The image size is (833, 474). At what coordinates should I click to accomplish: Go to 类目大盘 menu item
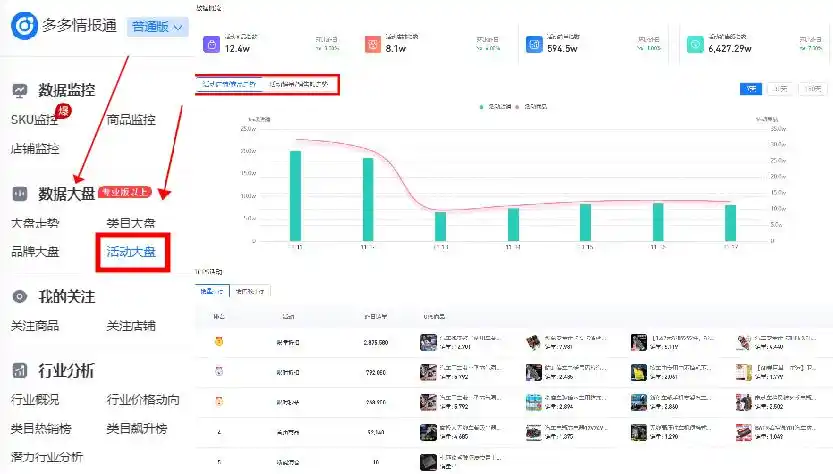[x=131, y=223]
